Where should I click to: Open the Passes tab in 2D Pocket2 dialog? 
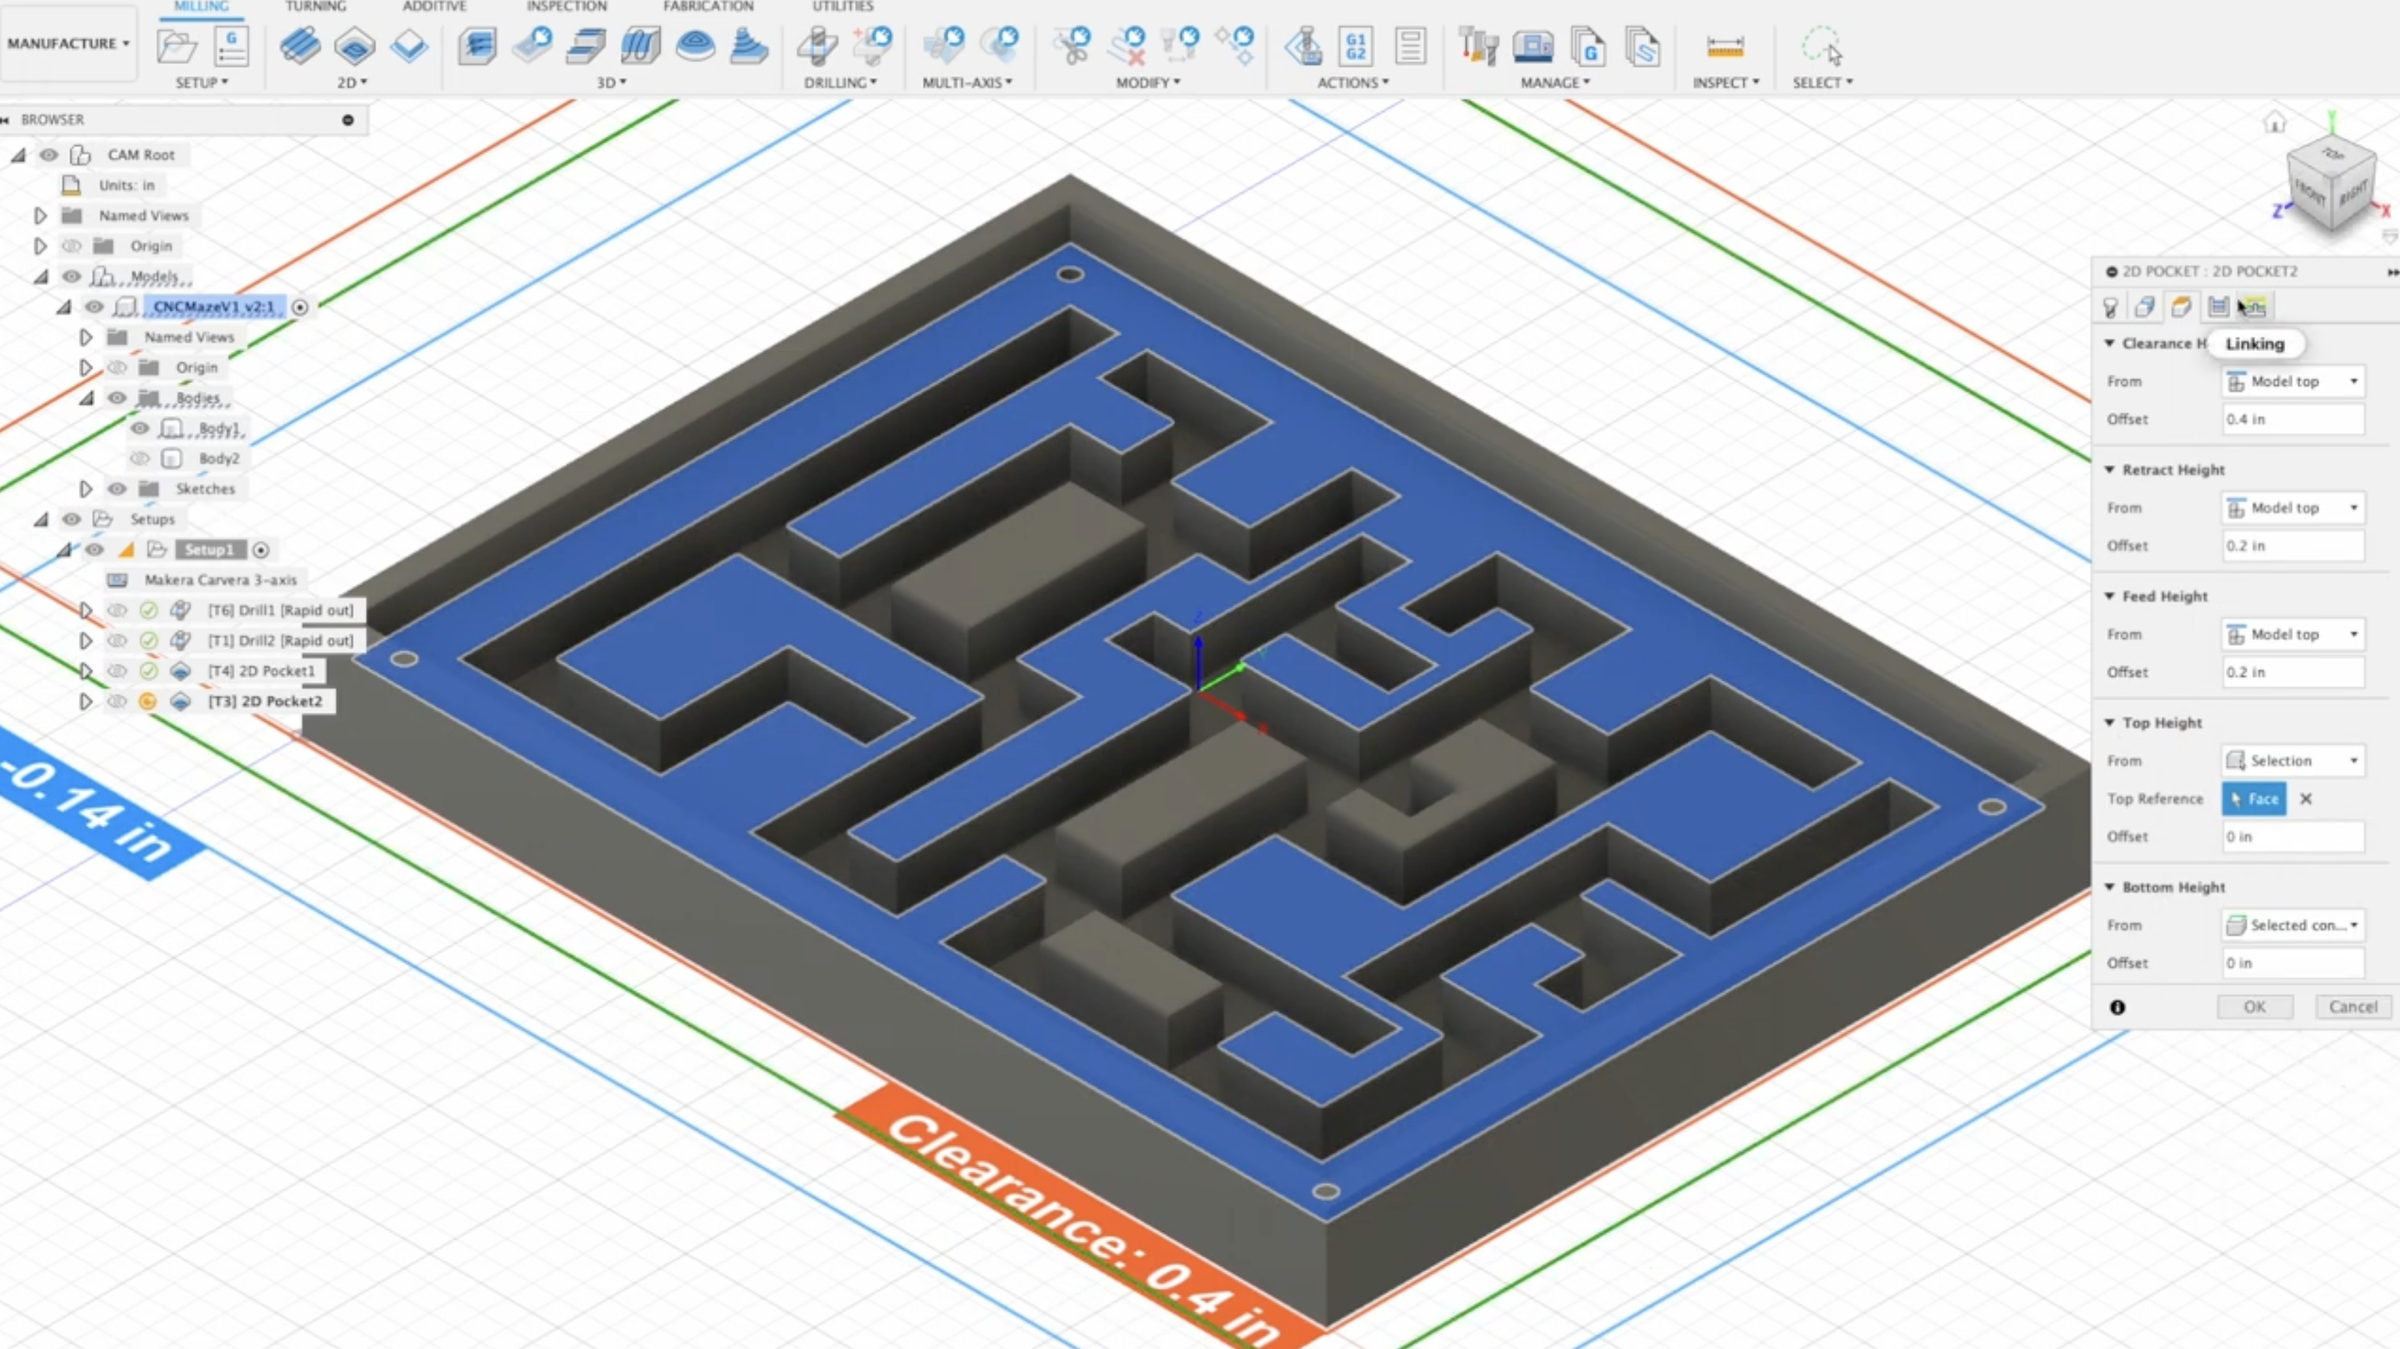tap(2219, 307)
